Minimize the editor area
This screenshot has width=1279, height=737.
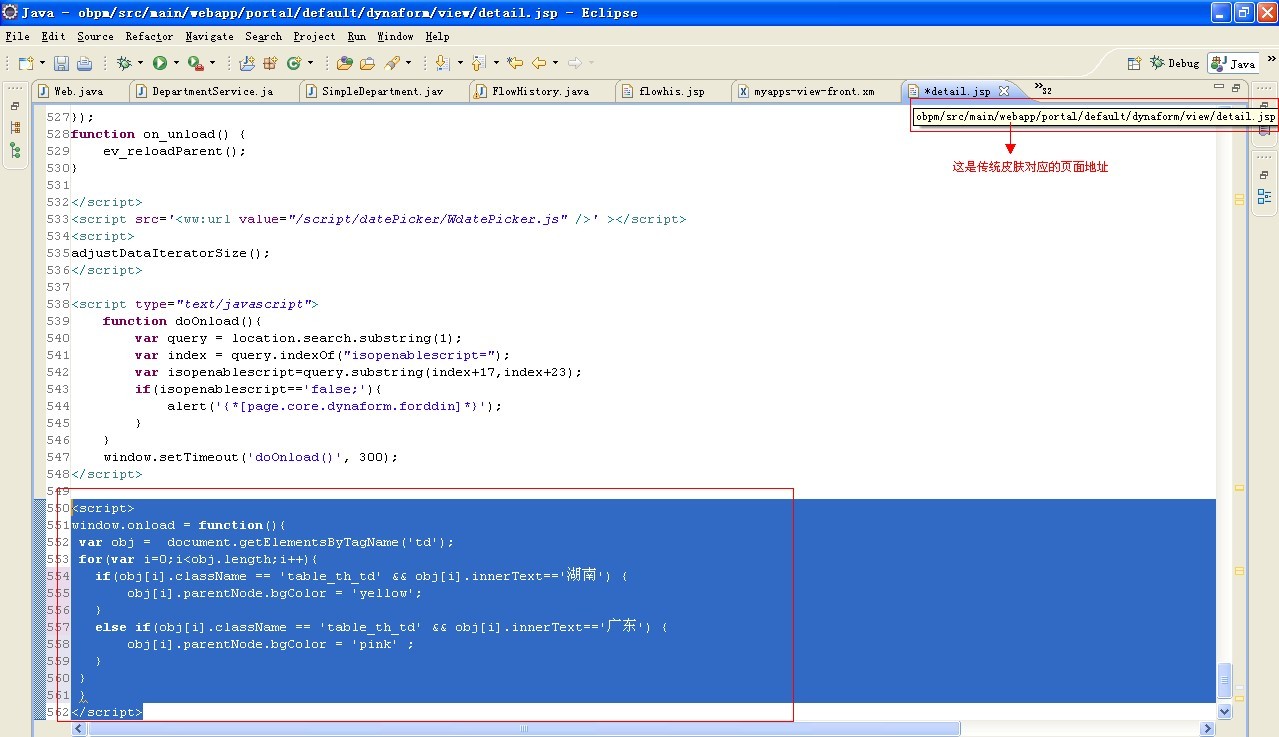click(1219, 88)
